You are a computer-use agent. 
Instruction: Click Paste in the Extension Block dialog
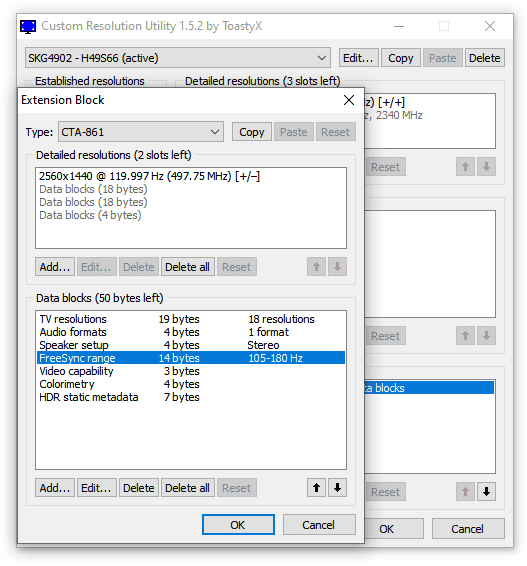pos(293,132)
